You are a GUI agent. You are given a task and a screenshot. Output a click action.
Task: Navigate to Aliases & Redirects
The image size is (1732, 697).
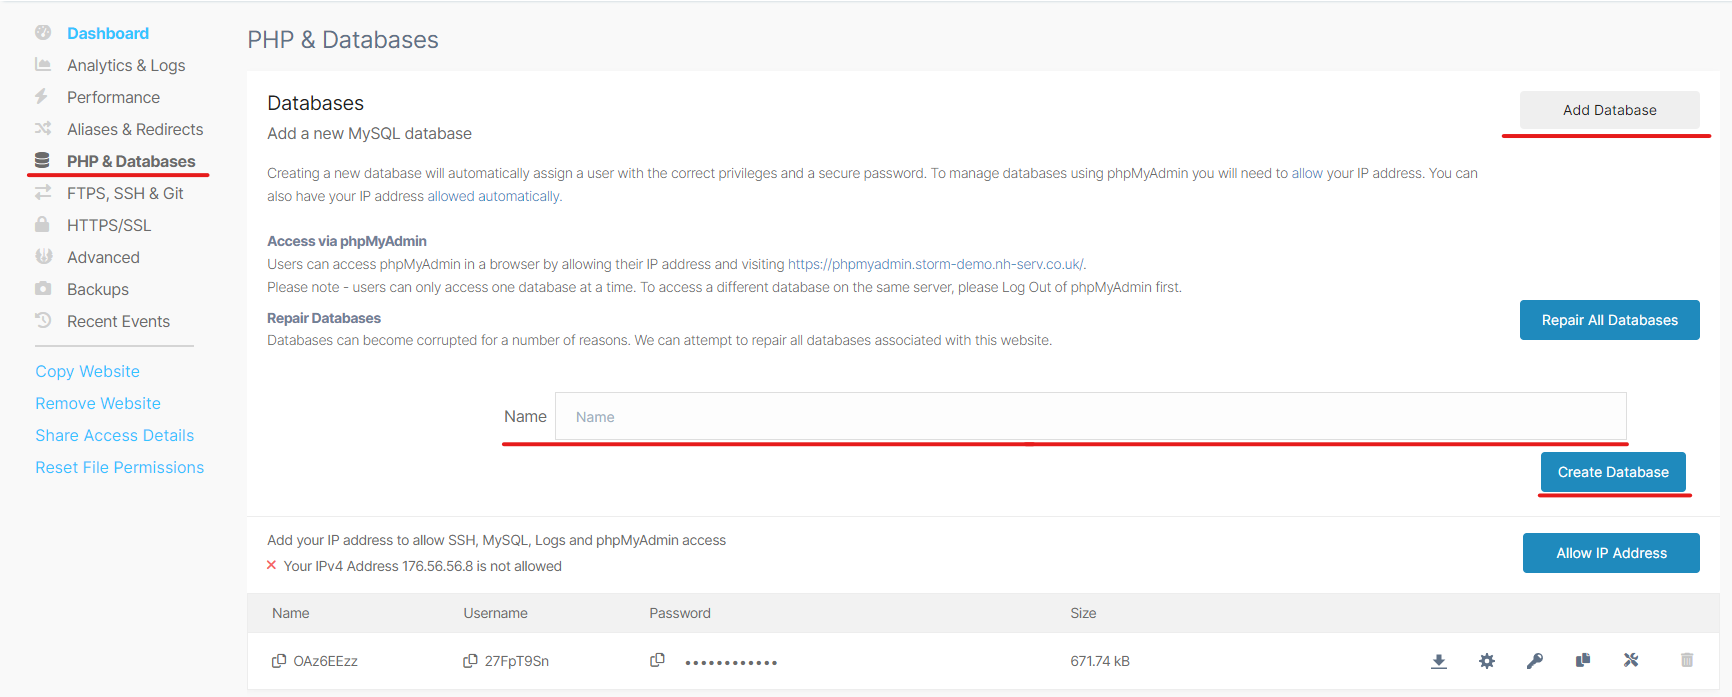(x=135, y=129)
